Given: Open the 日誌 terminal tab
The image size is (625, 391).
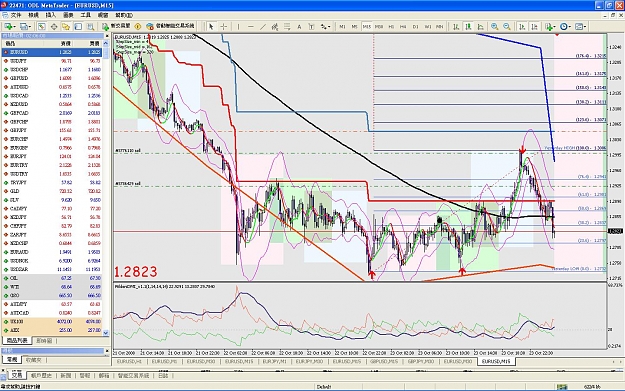Looking at the screenshot, I should pyautogui.click(x=163, y=375).
